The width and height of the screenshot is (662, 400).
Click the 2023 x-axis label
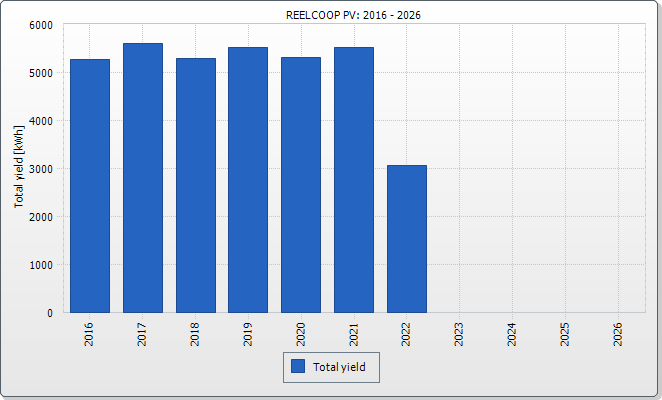point(459,334)
